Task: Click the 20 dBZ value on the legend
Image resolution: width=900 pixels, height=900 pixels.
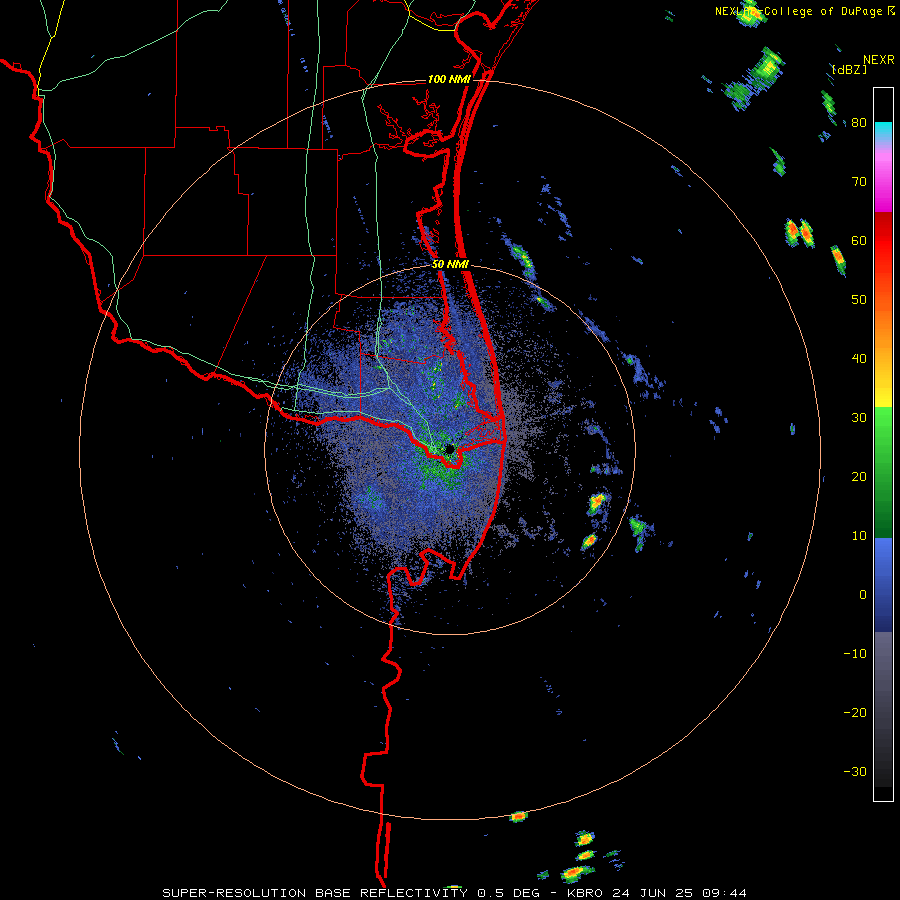Action: (859, 477)
